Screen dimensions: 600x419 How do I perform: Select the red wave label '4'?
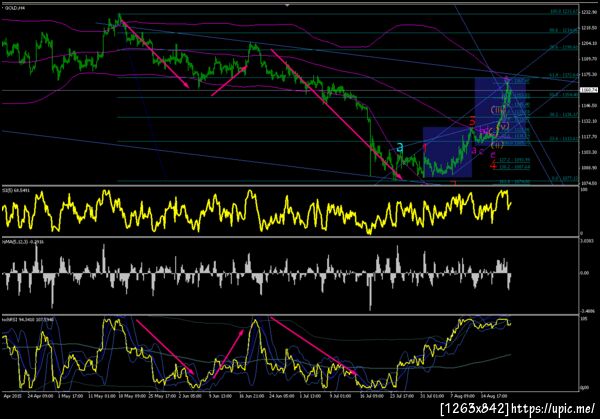493,165
